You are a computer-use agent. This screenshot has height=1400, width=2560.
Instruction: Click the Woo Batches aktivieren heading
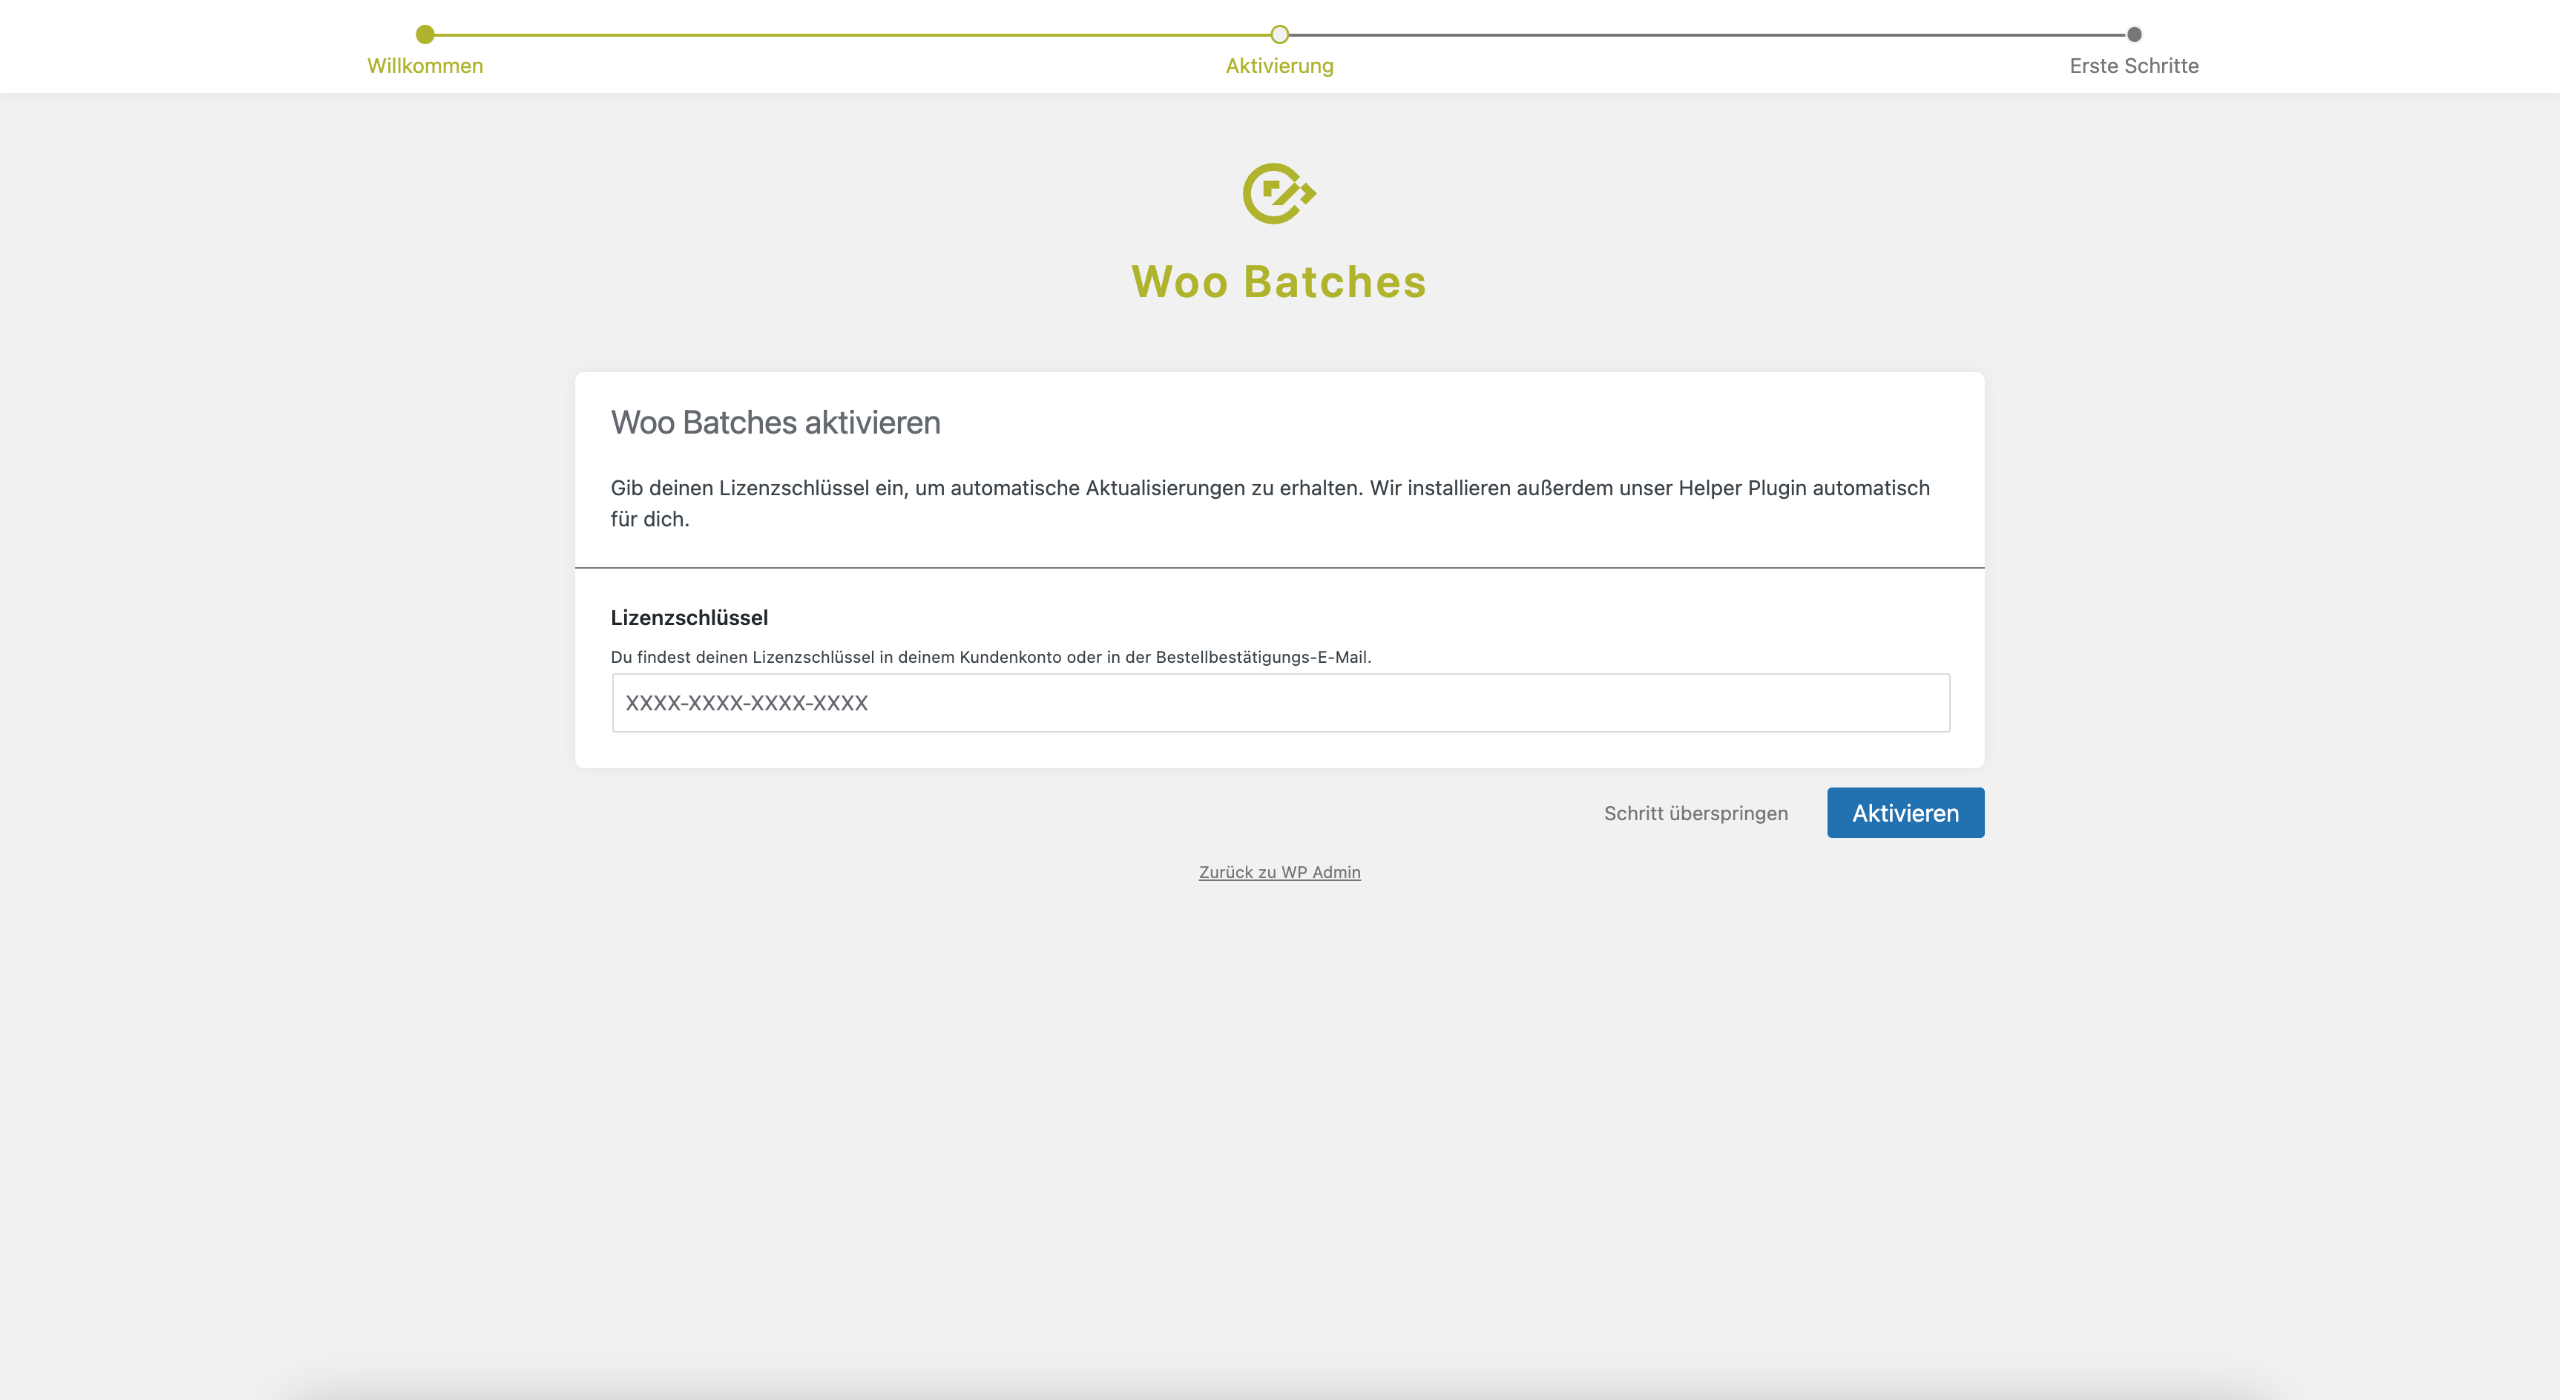[x=775, y=423]
